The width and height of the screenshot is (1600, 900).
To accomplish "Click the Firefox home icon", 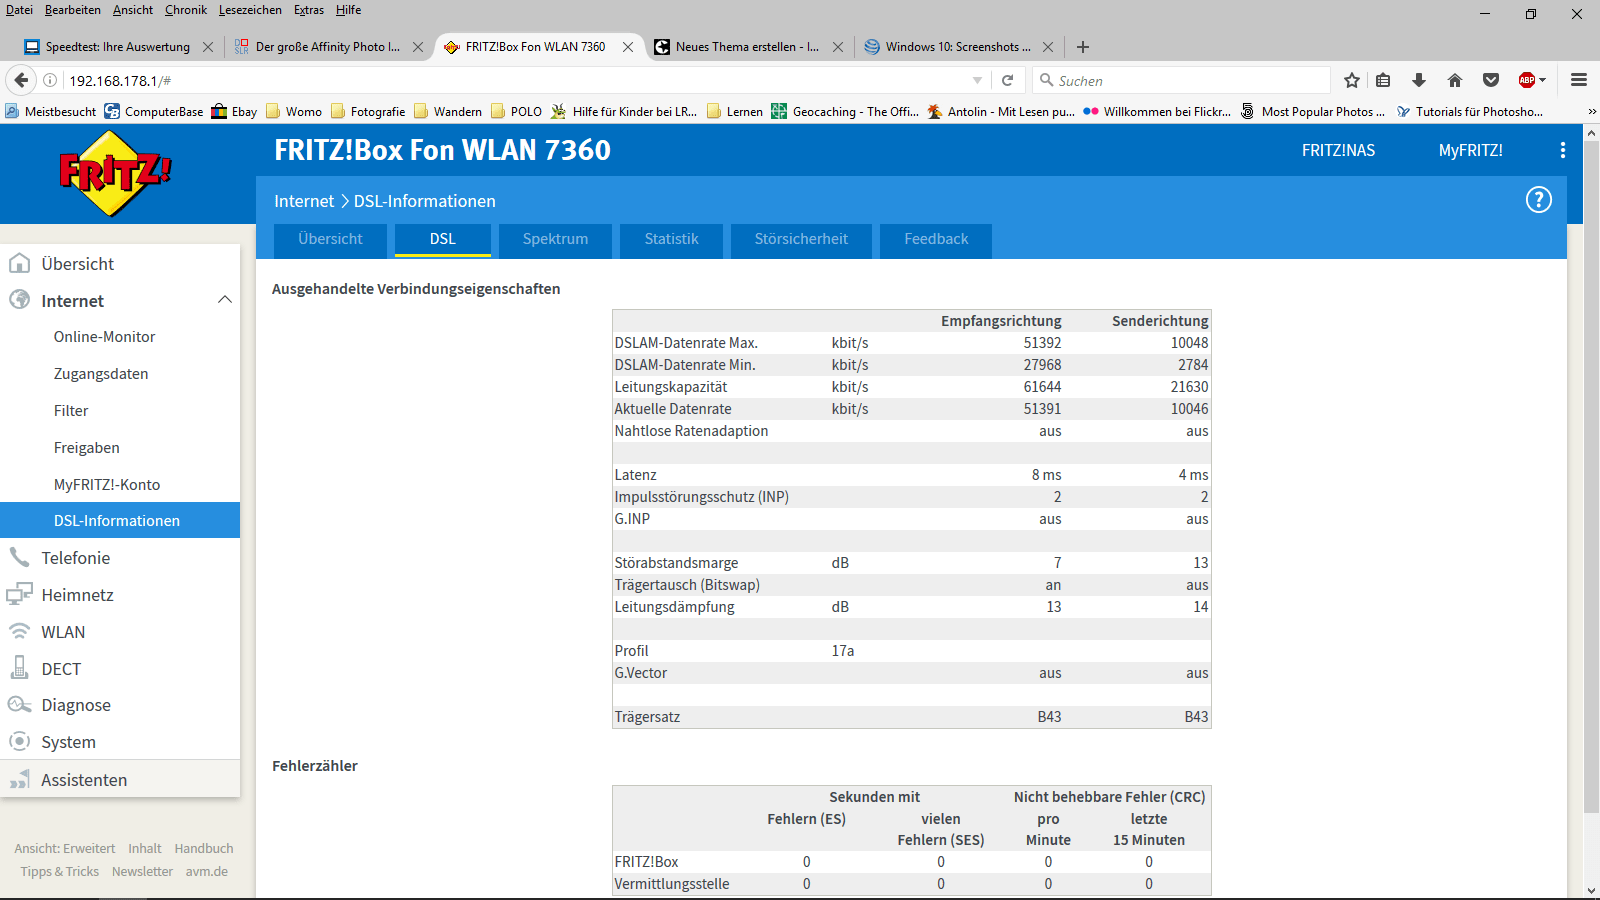I will point(1455,80).
